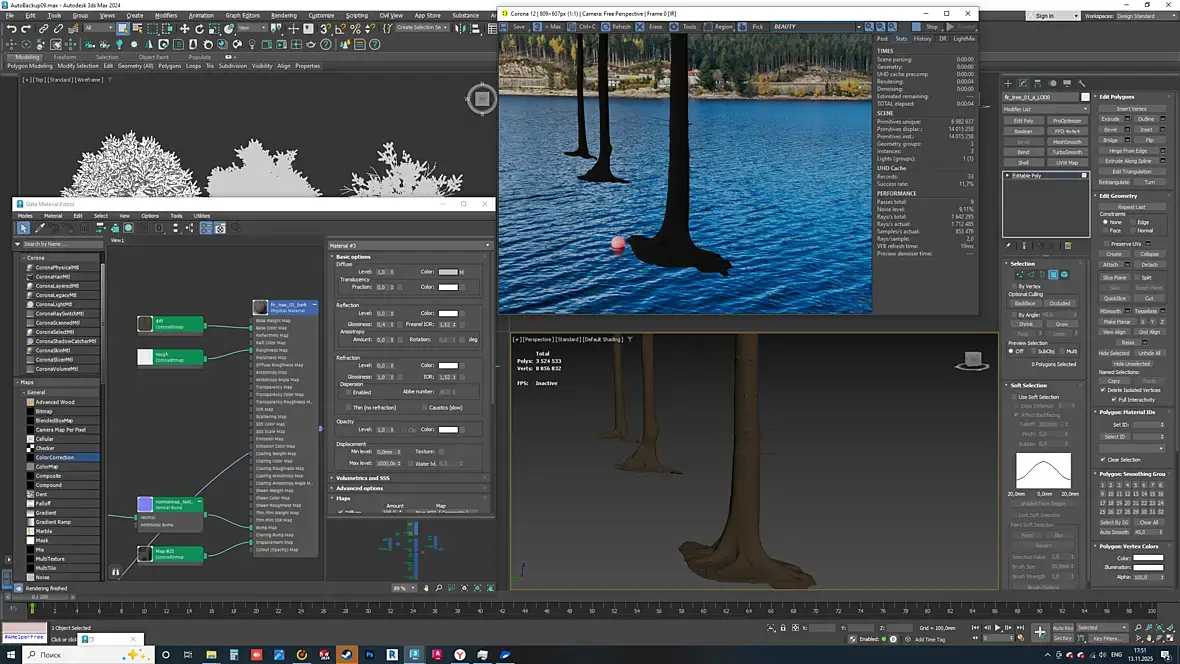
Task: Click the TurboSmooth modifier button
Action: coord(1066,152)
